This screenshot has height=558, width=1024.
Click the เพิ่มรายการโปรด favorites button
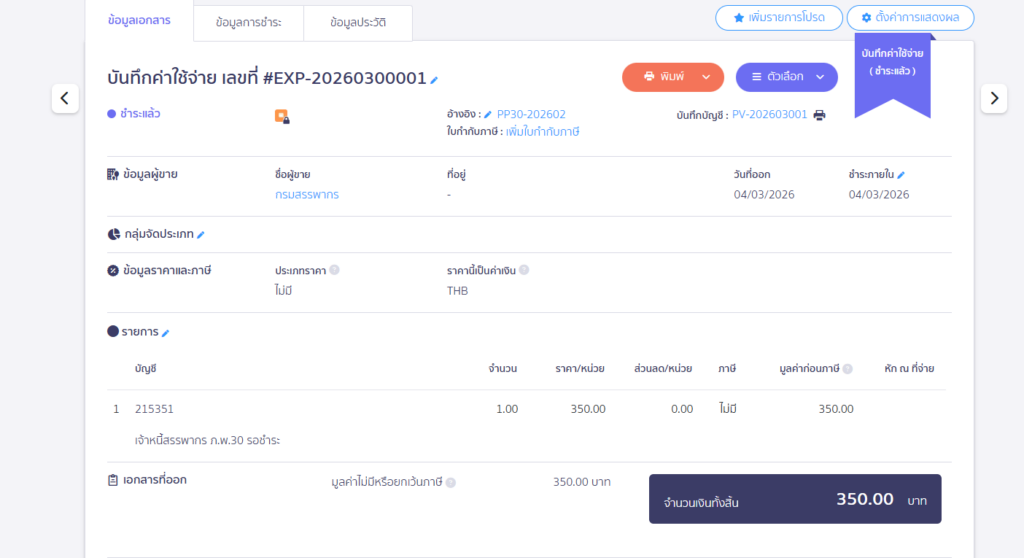tap(778, 18)
